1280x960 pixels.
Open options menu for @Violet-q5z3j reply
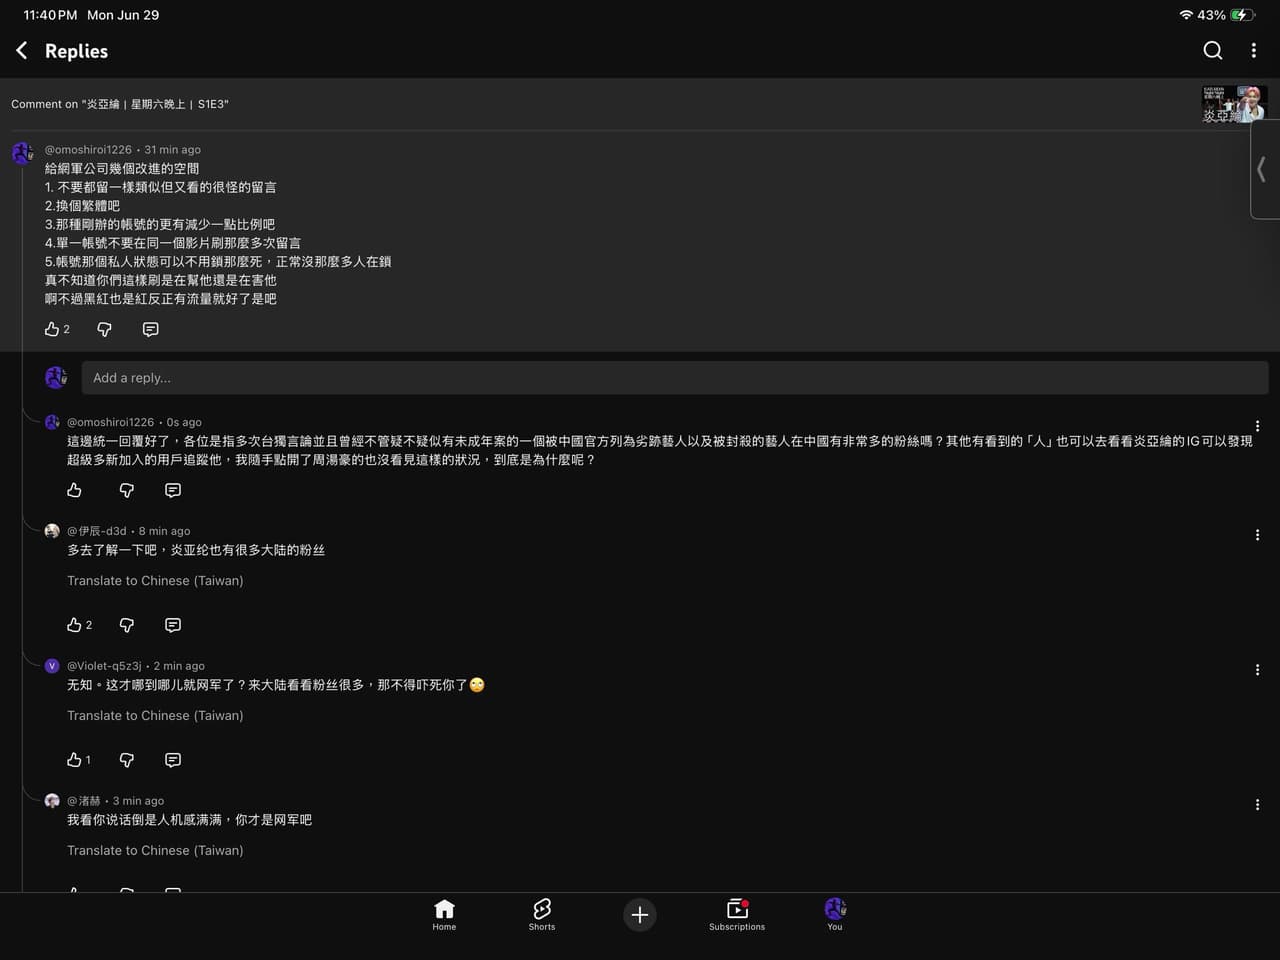pos(1257,670)
